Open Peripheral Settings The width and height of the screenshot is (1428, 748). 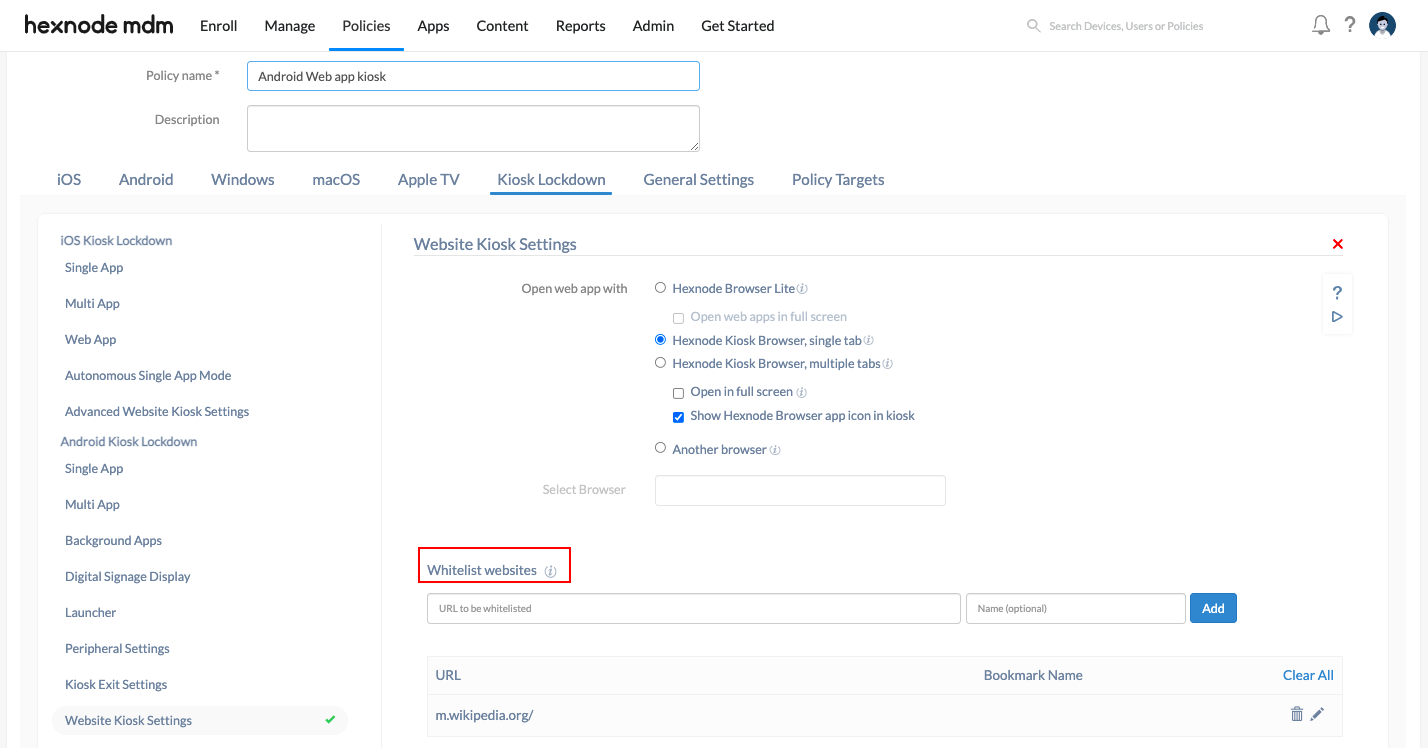tap(117, 649)
